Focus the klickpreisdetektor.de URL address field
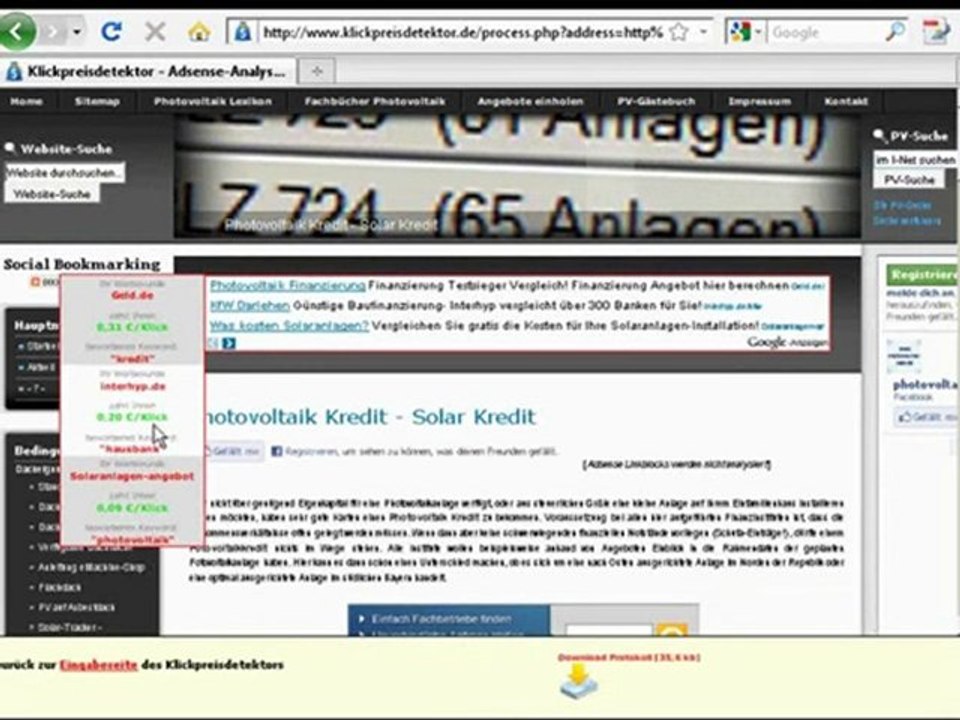The image size is (960, 720). click(462, 32)
